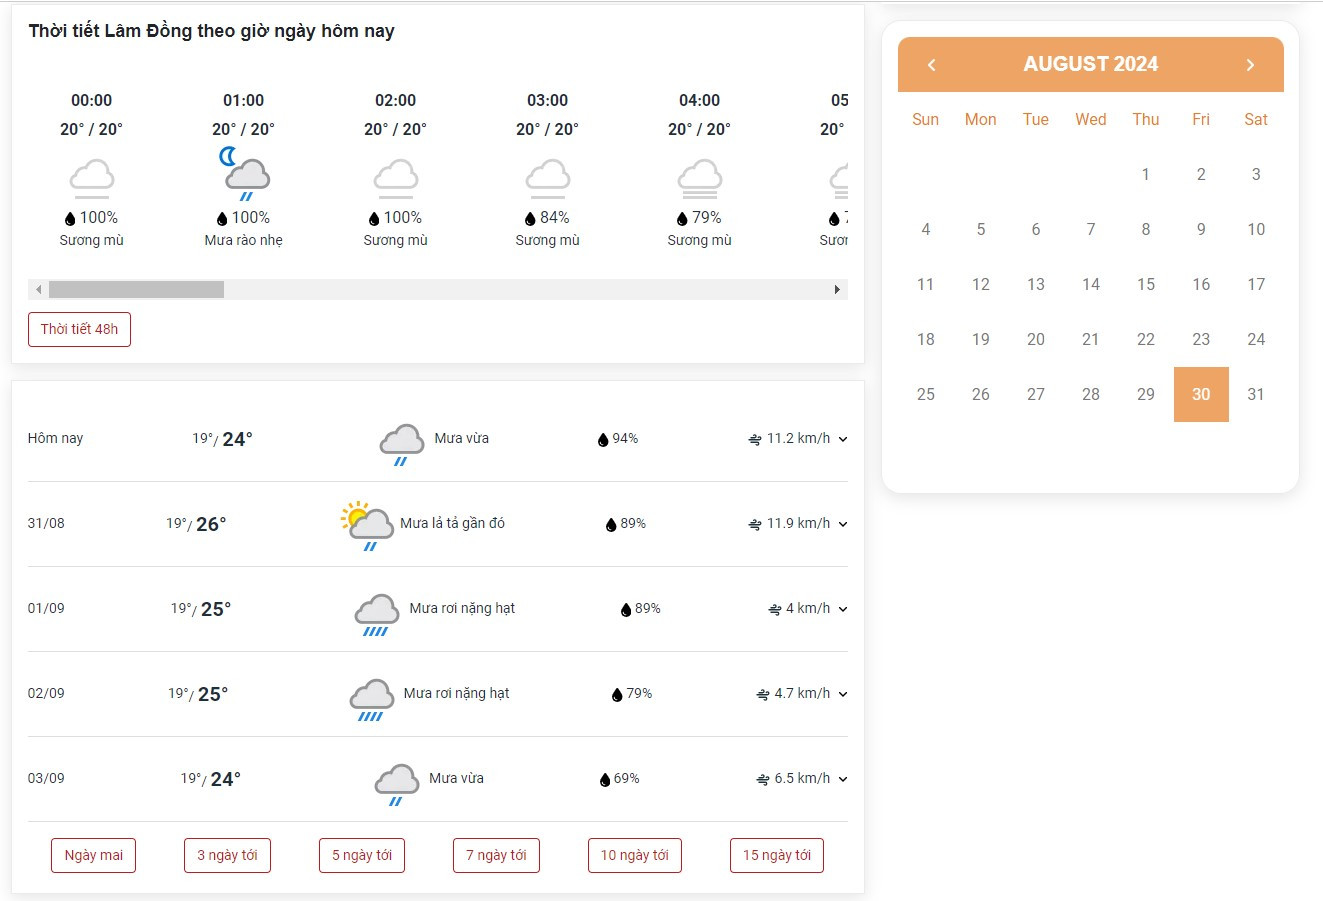Select August 30 in the calendar
The width and height of the screenshot is (1323, 901).
(1201, 394)
